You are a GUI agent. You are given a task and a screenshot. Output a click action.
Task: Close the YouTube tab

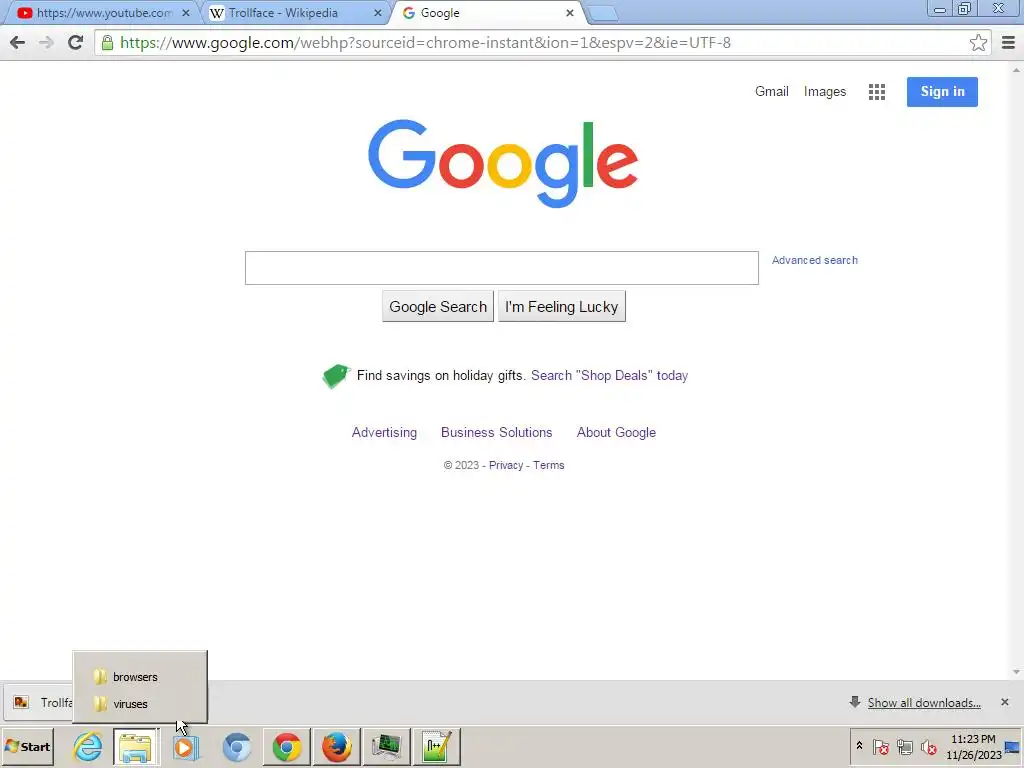185,13
